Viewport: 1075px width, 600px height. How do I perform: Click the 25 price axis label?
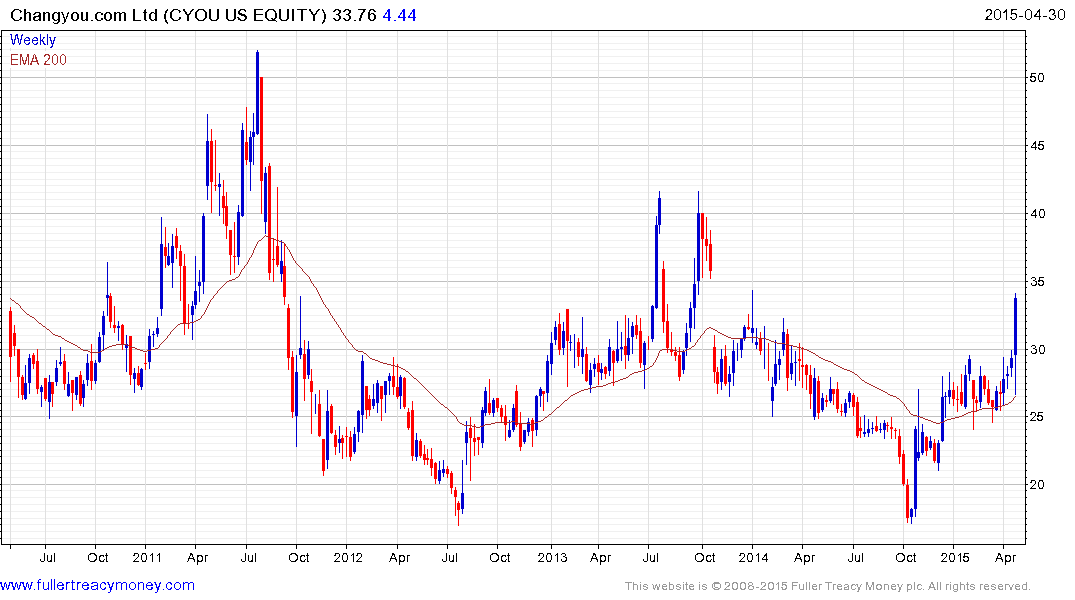1037,417
